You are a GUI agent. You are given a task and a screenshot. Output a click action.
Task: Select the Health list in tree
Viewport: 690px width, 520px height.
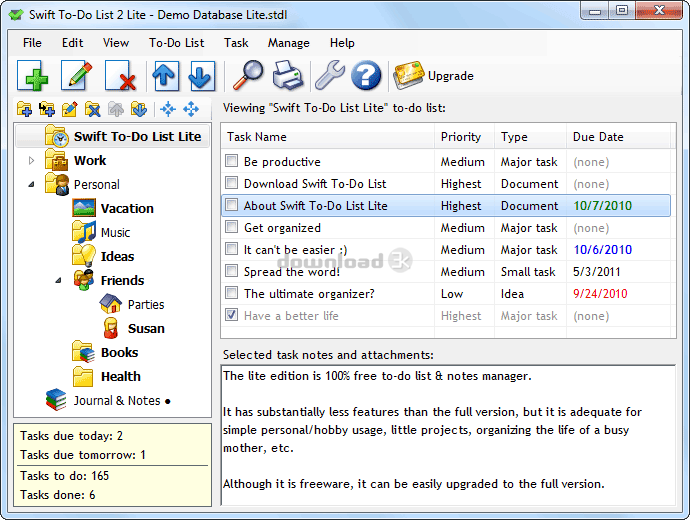point(121,376)
